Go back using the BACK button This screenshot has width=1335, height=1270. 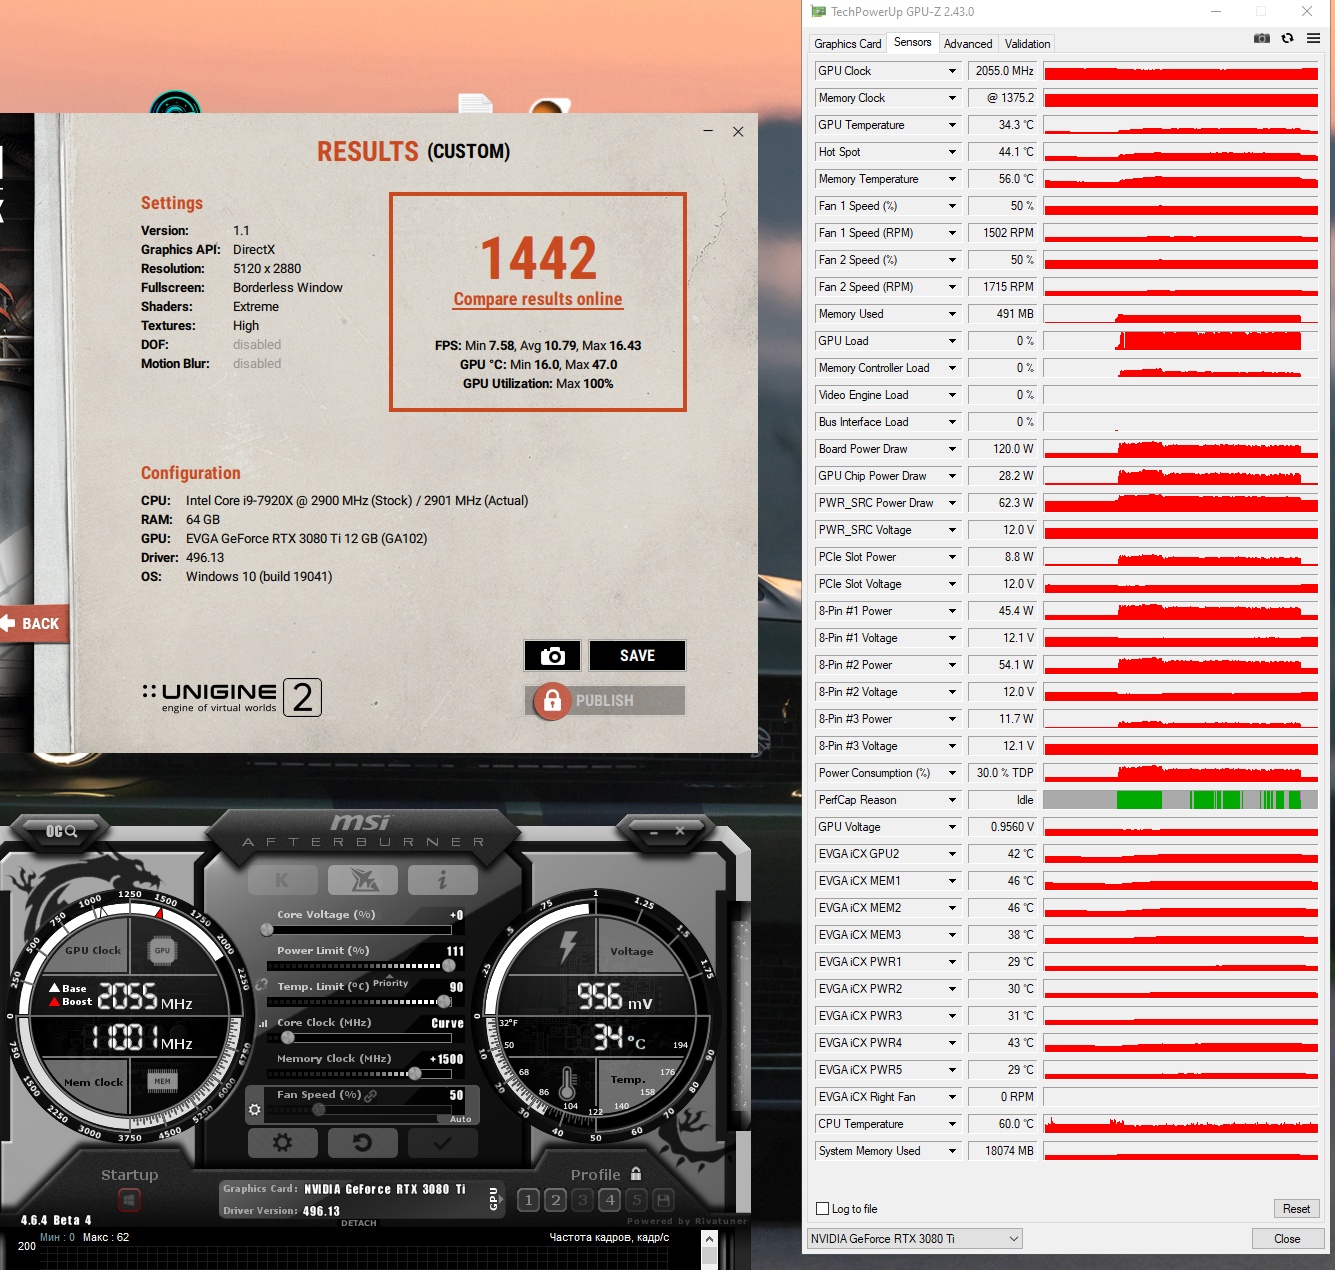[34, 624]
